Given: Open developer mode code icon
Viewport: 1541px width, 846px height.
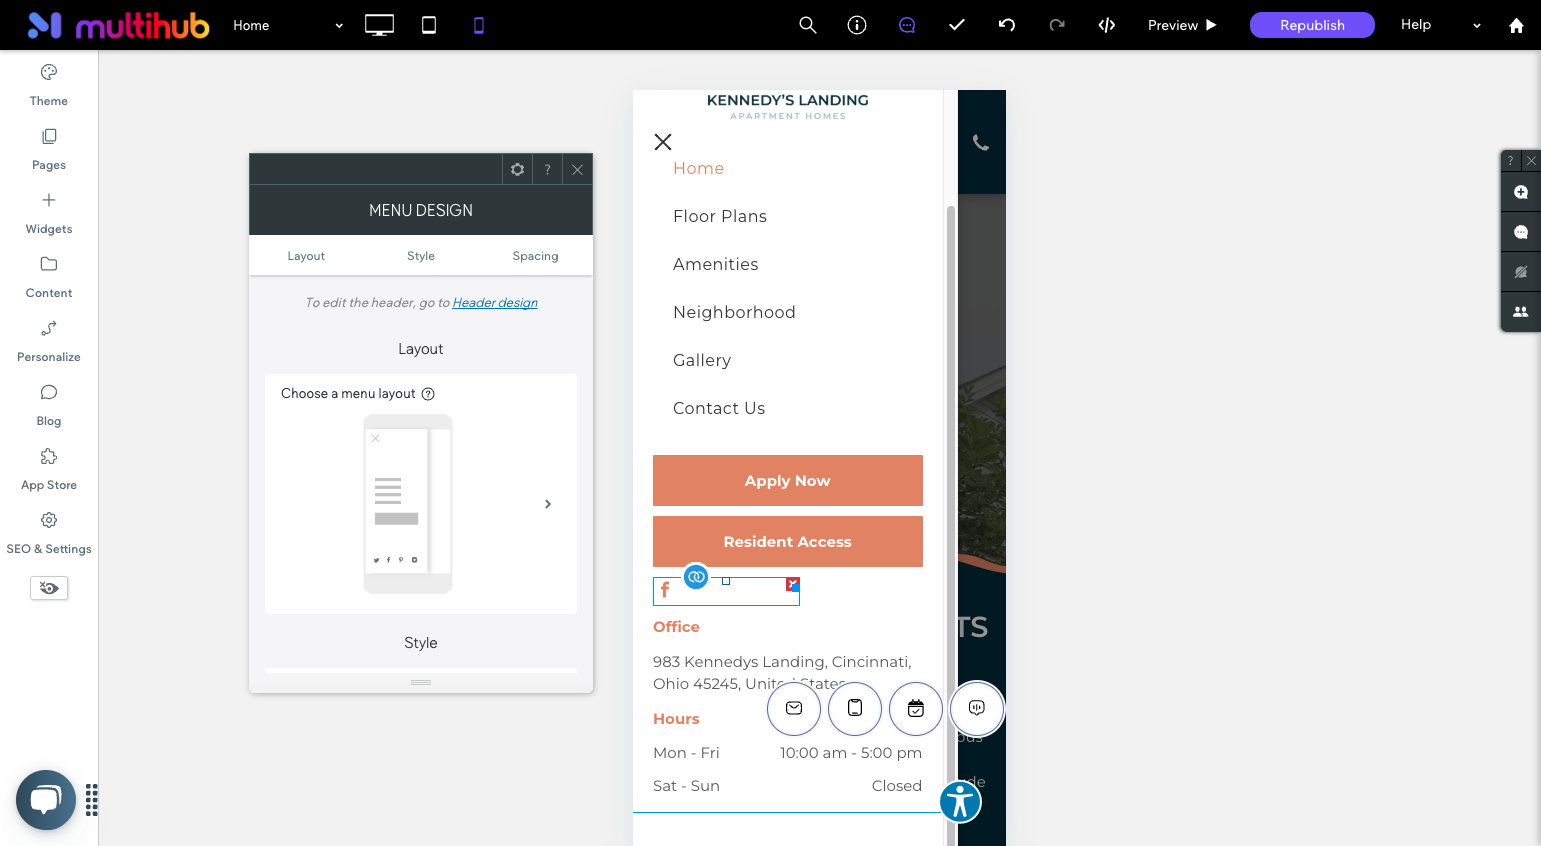Looking at the screenshot, I should click(x=1107, y=25).
